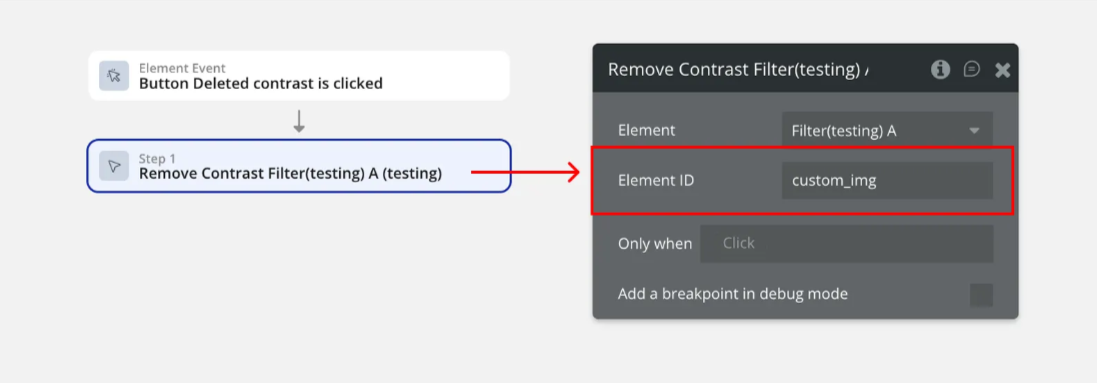Screen dimensions: 1097x383
Task: Click the custom_img Element ID field
Action: [x=887, y=181]
